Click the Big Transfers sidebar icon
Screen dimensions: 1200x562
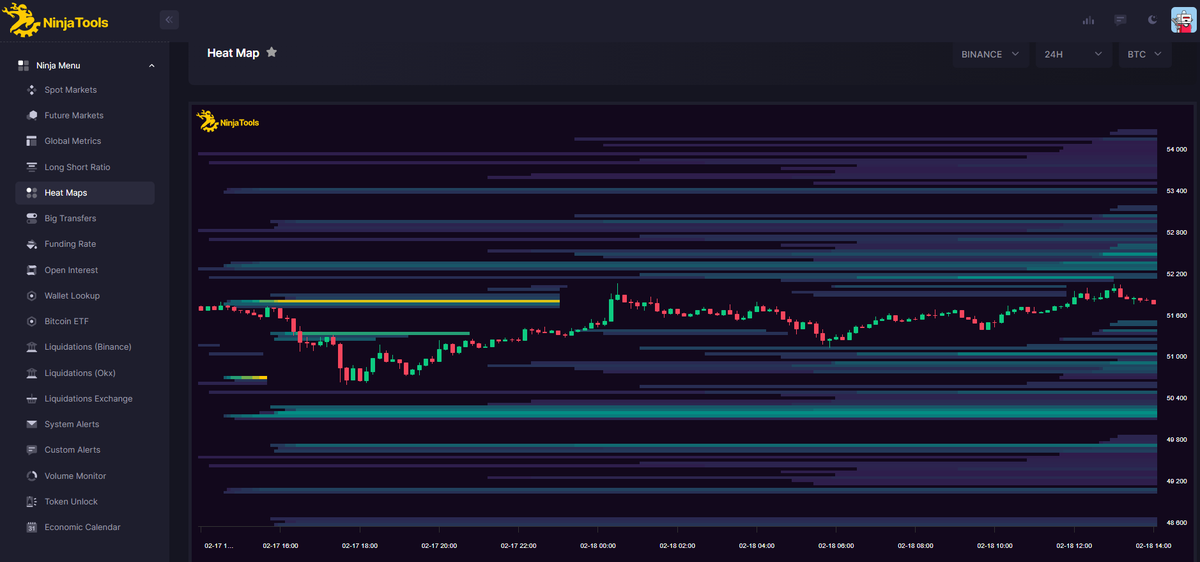click(32, 218)
